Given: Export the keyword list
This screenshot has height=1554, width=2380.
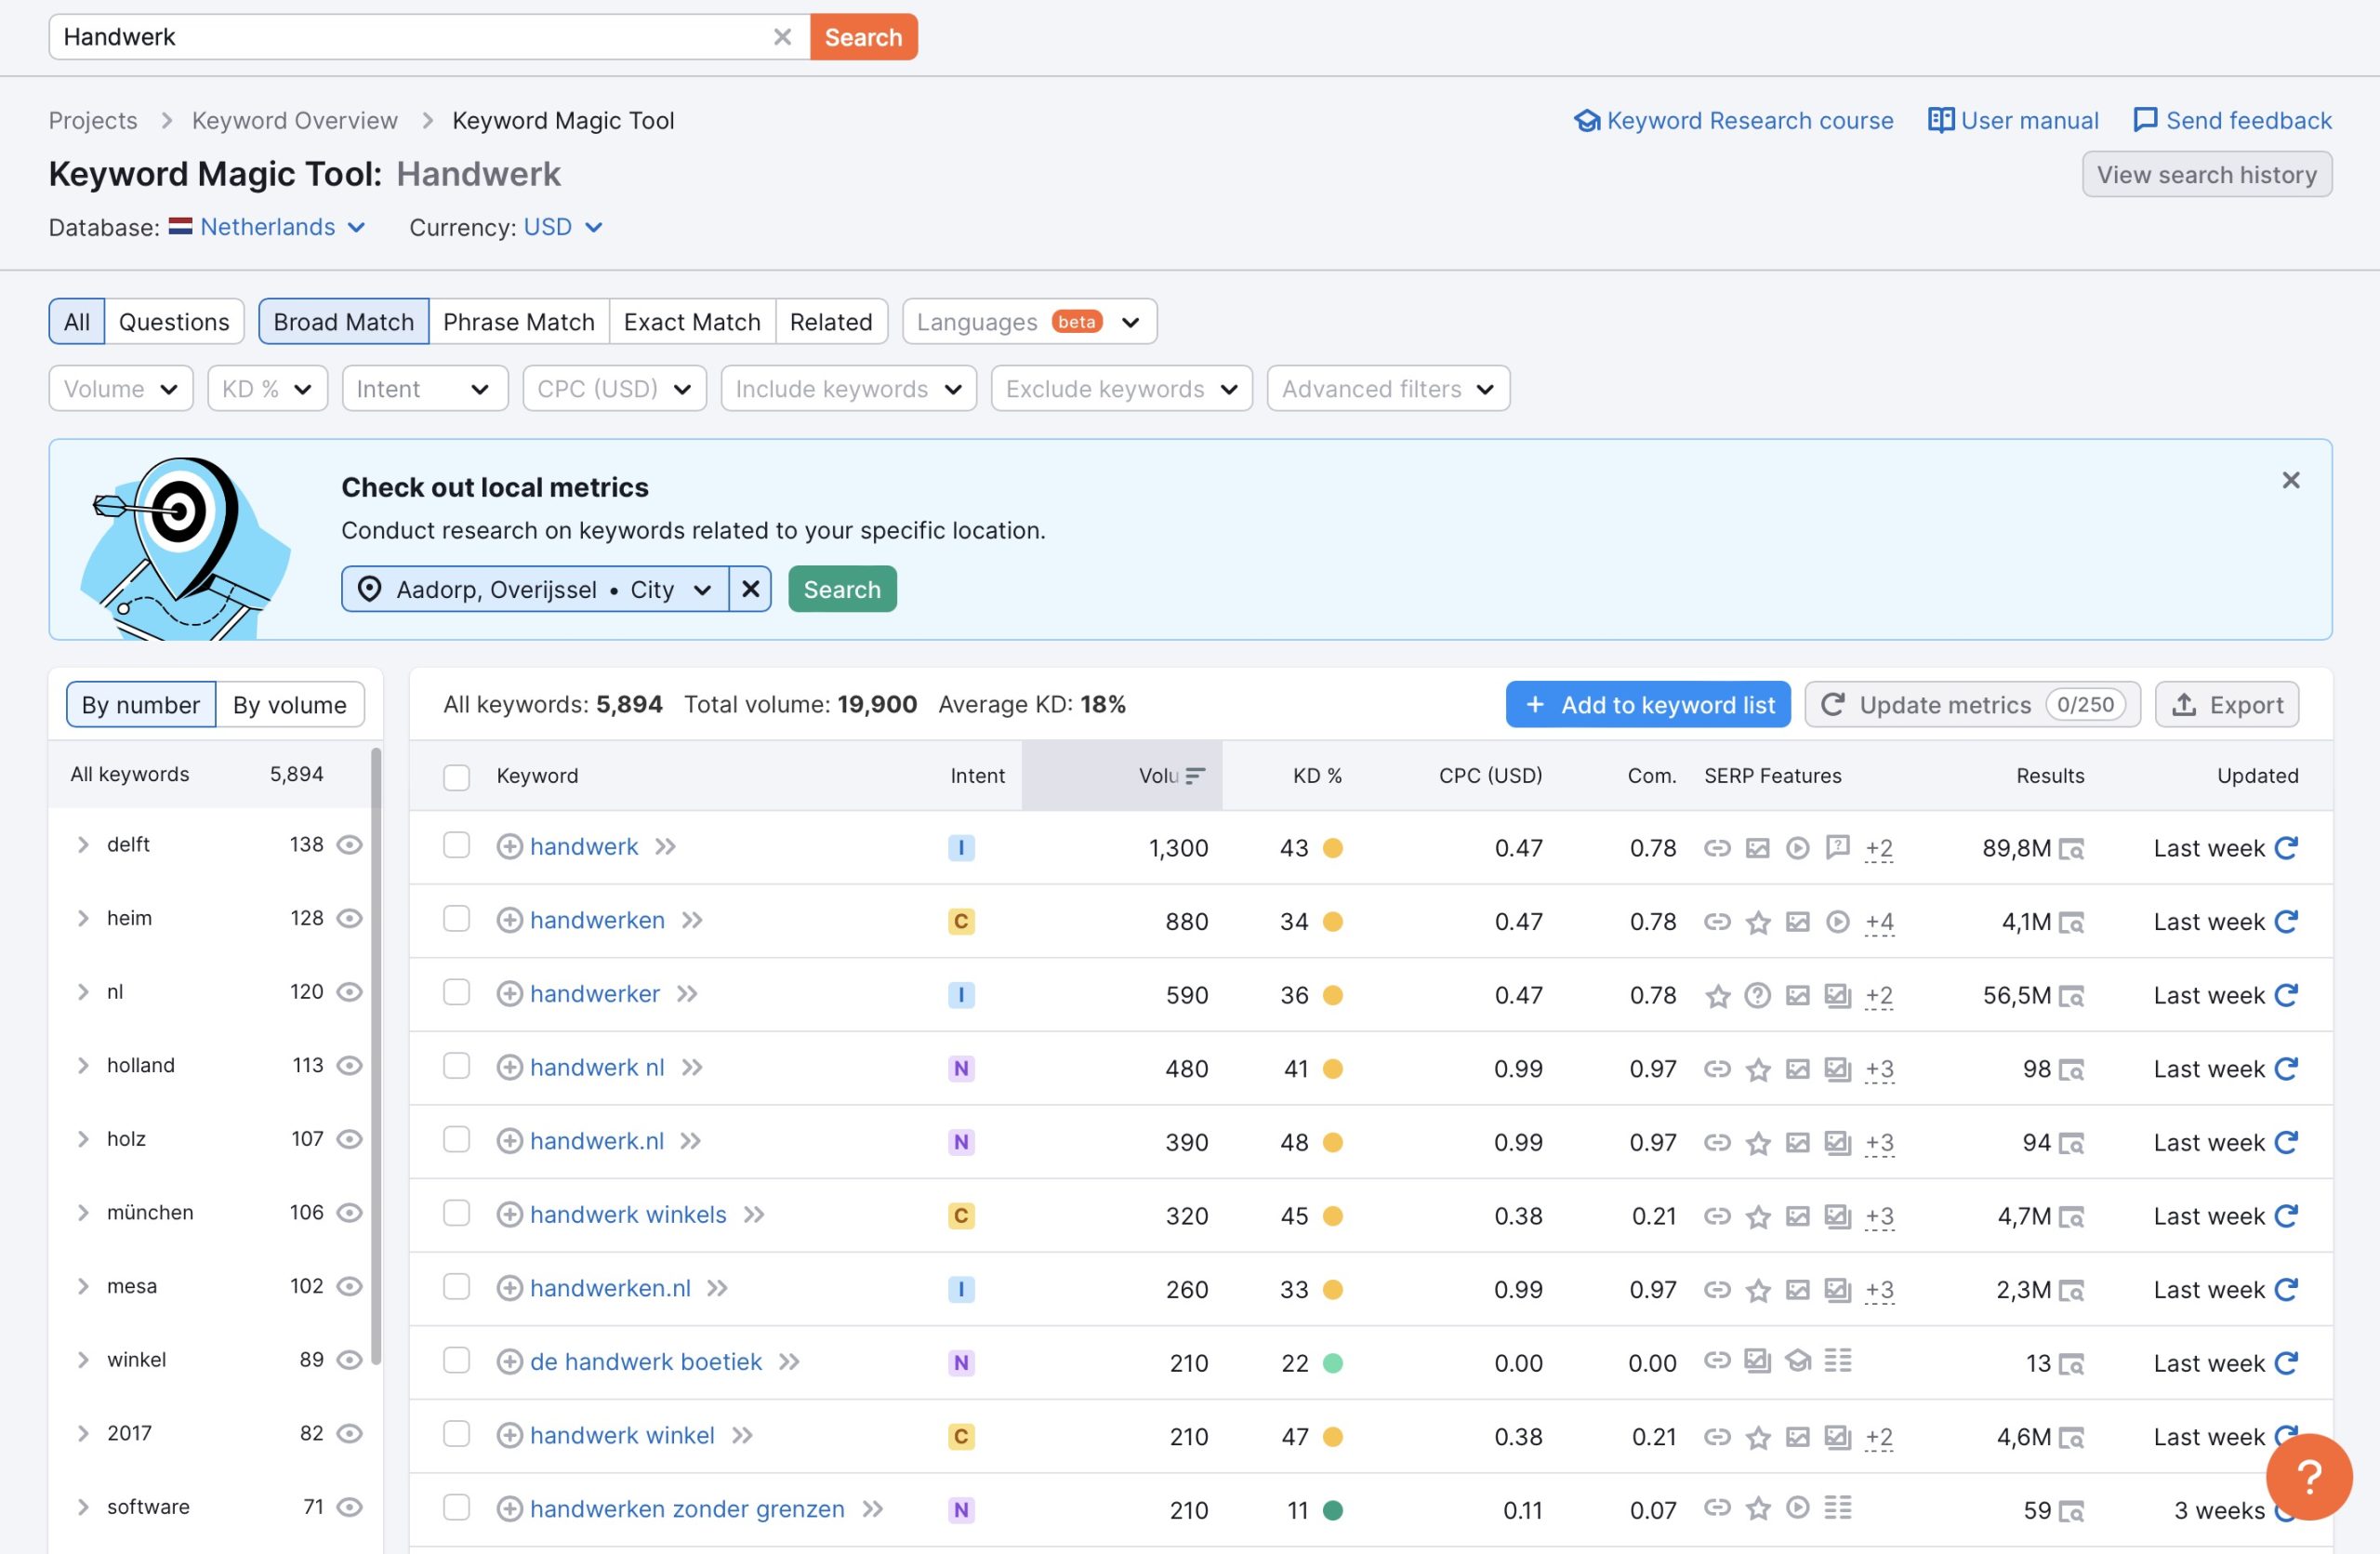Looking at the screenshot, I should (x=2227, y=705).
